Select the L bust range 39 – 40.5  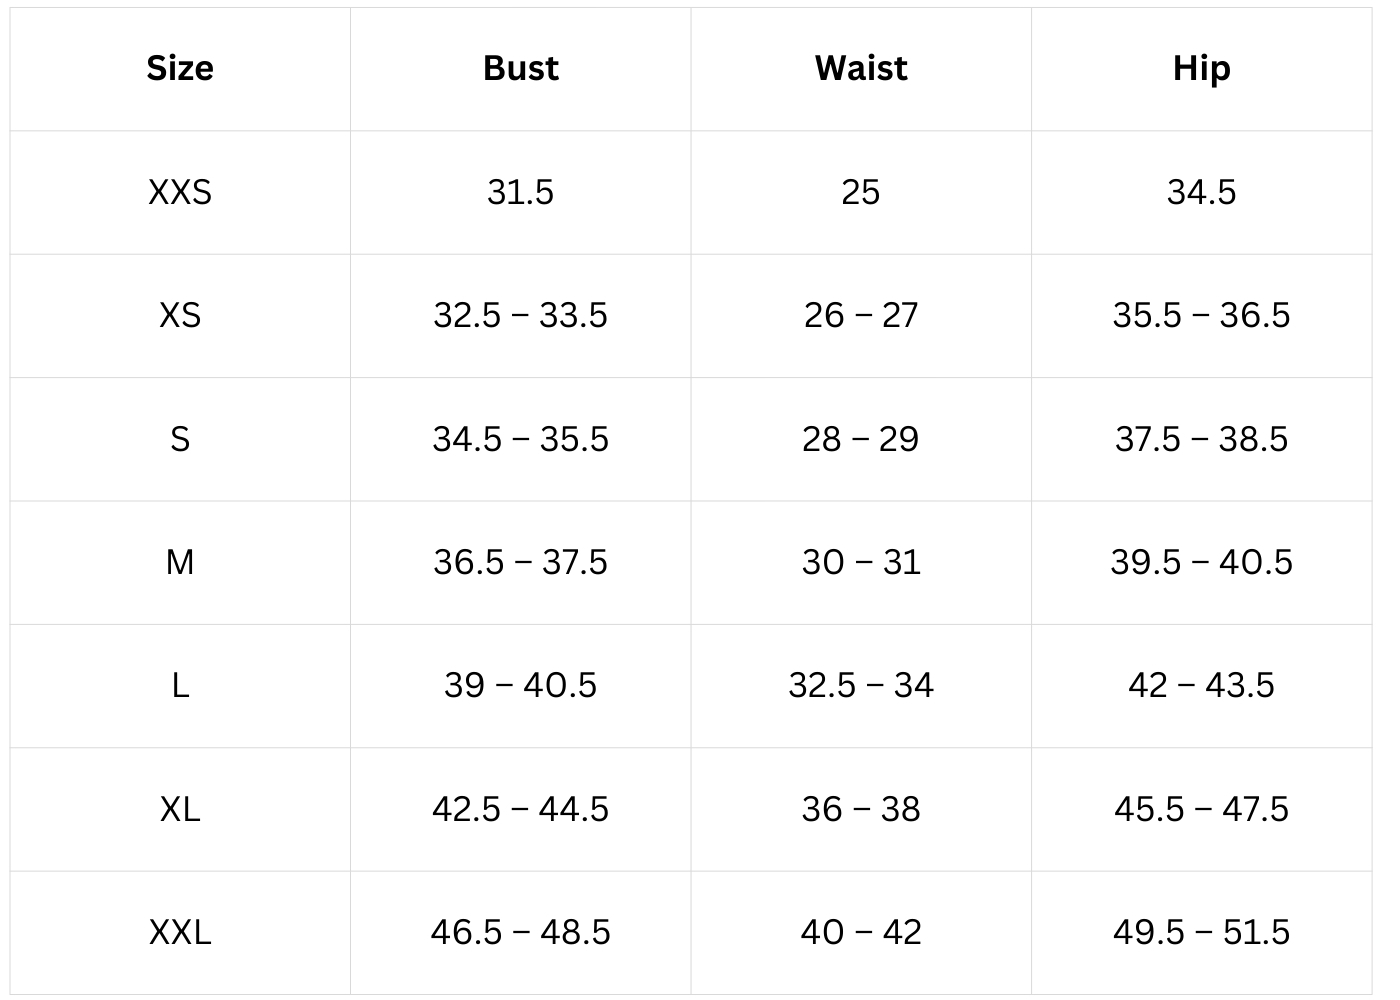pyautogui.click(x=520, y=686)
